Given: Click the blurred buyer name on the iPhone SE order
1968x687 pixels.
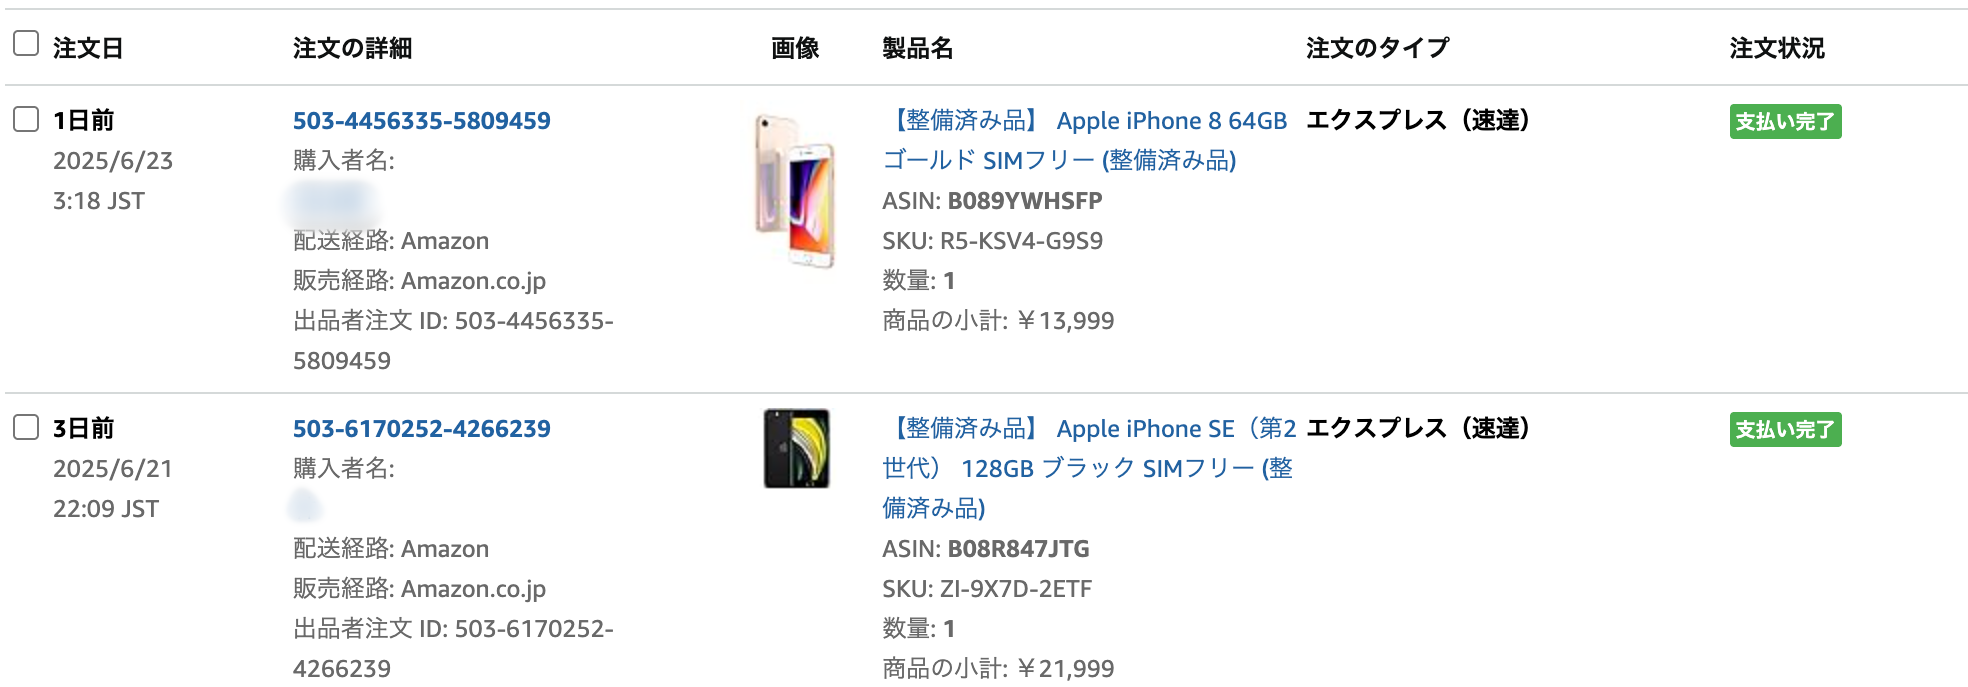Looking at the screenshot, I should [305, 507].
